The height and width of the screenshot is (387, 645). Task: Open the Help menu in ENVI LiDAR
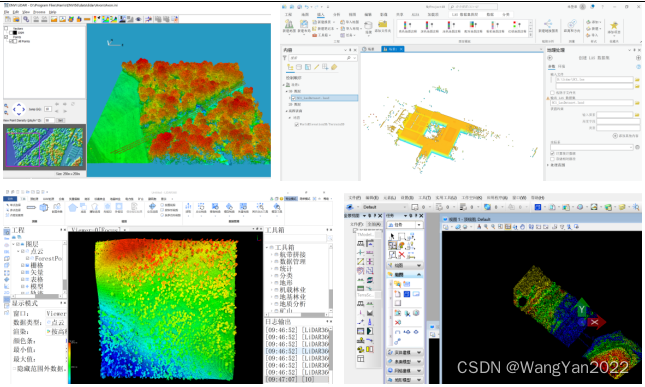point(53,12)
